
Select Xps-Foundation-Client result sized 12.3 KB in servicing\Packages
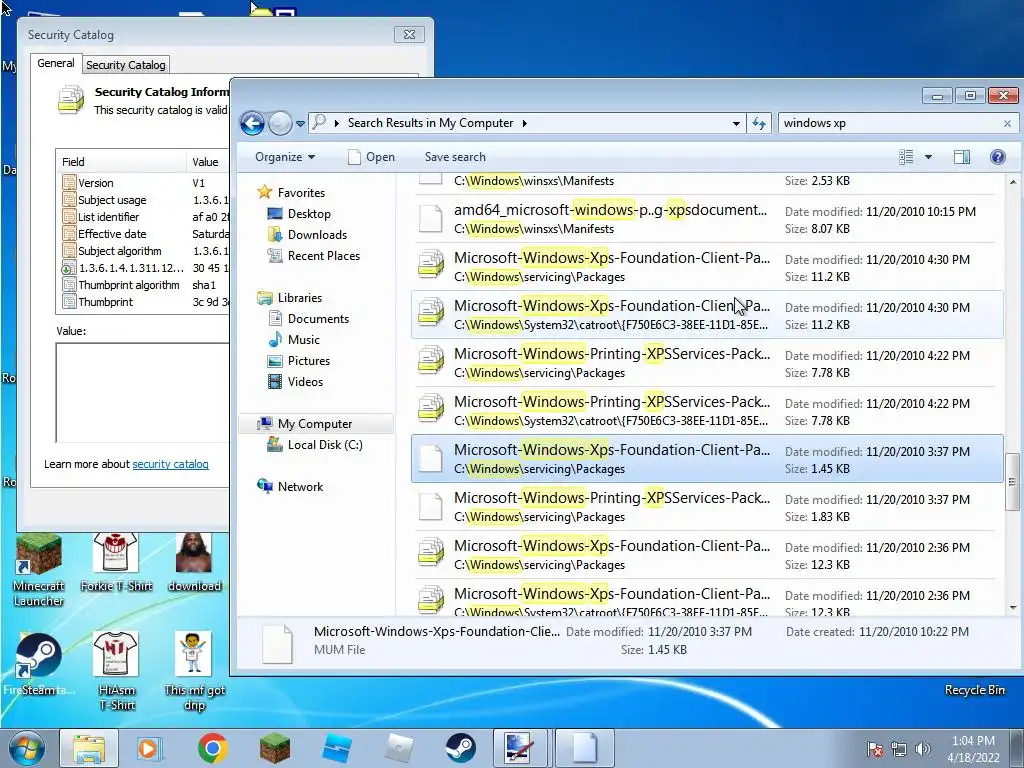coord(707,554)
